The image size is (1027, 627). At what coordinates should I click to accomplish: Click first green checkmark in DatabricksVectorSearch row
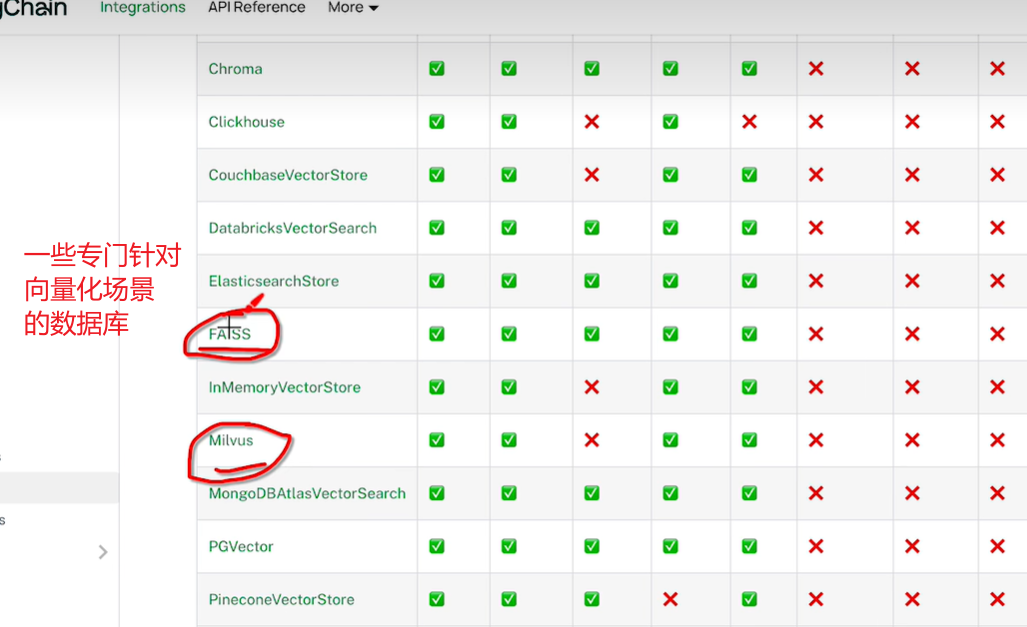coord(437,228)
